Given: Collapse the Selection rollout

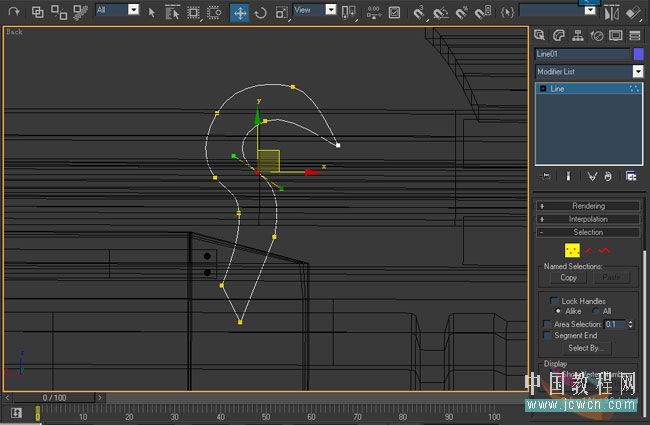Looking at the screenshot, I should tap(588, 233).
